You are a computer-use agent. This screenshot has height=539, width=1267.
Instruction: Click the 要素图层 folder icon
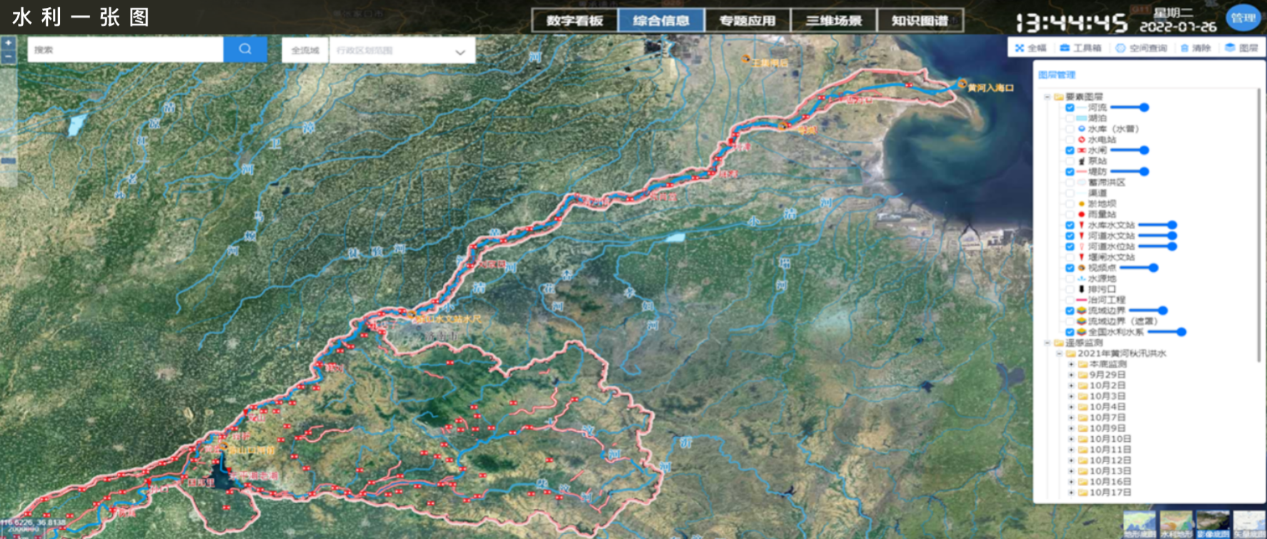point(1059,97)
